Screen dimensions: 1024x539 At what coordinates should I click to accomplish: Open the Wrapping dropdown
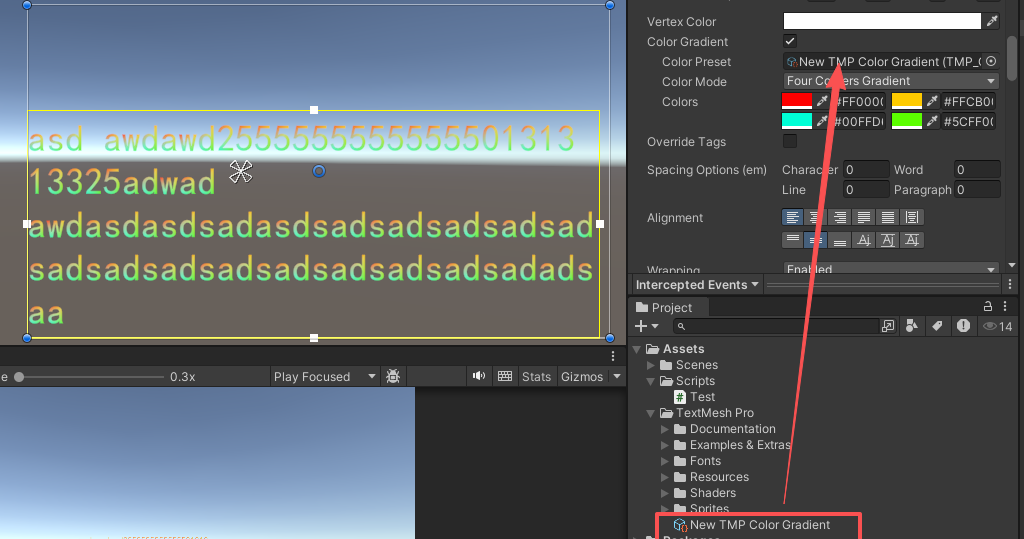(x=891, y=269)
